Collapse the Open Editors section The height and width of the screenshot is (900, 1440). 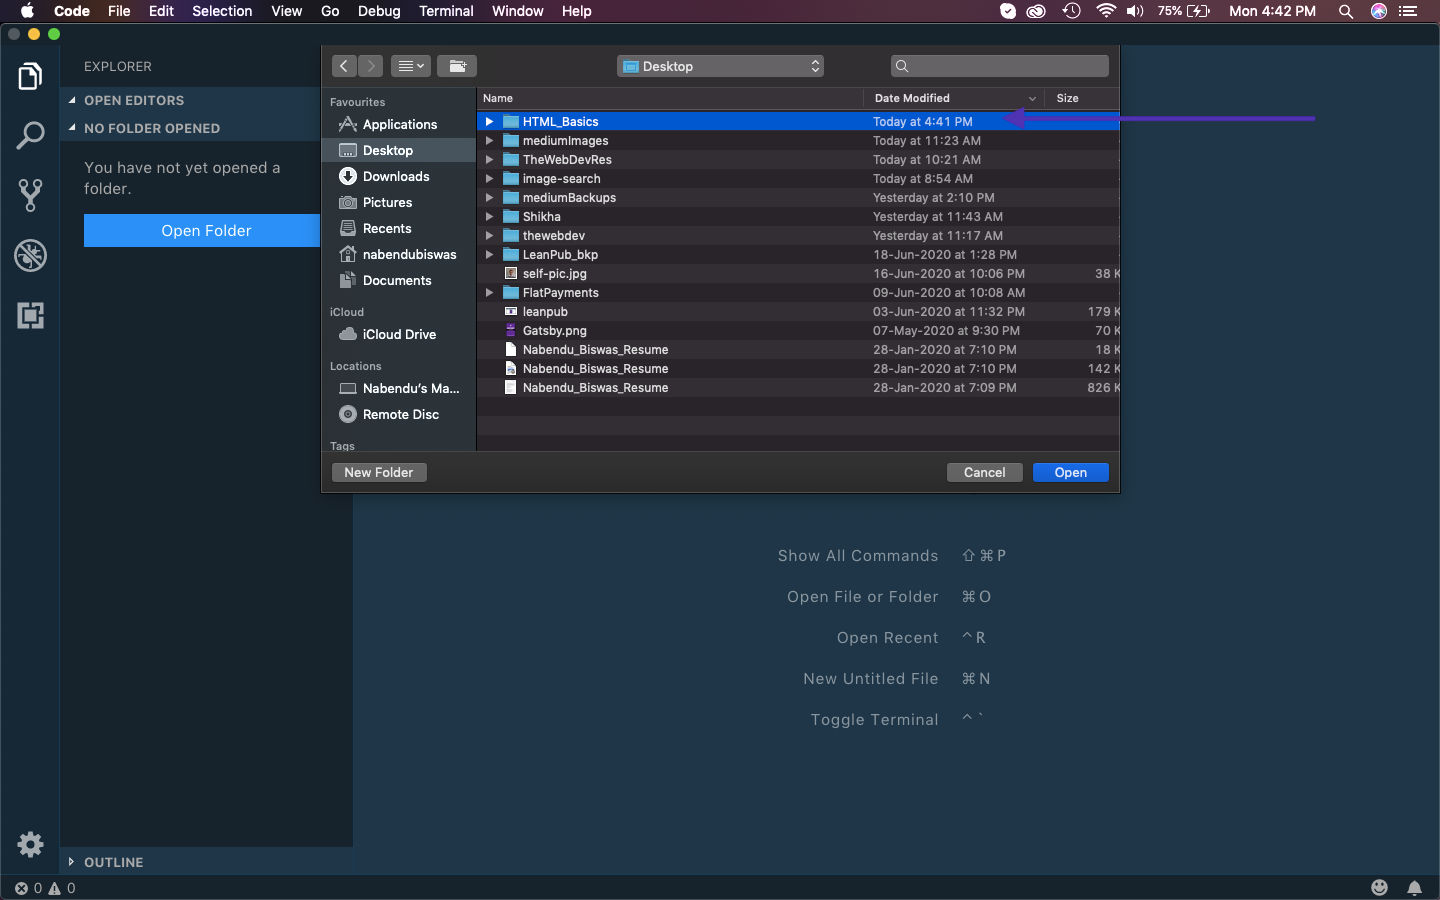(190, 100)
